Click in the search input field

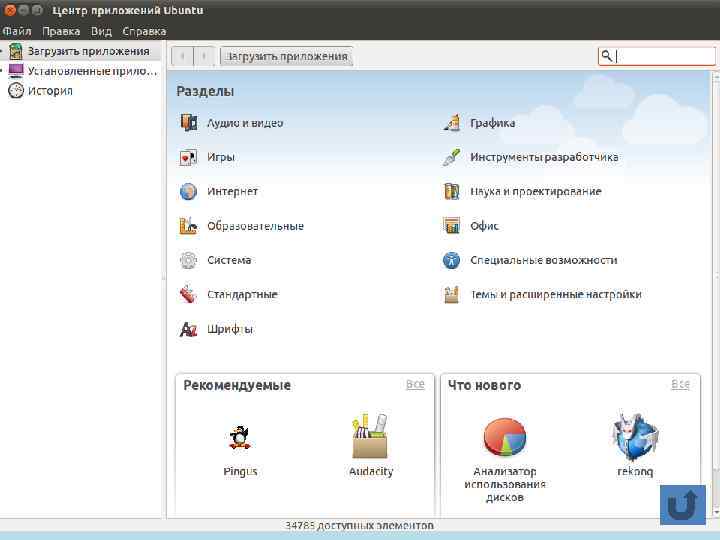657,56
